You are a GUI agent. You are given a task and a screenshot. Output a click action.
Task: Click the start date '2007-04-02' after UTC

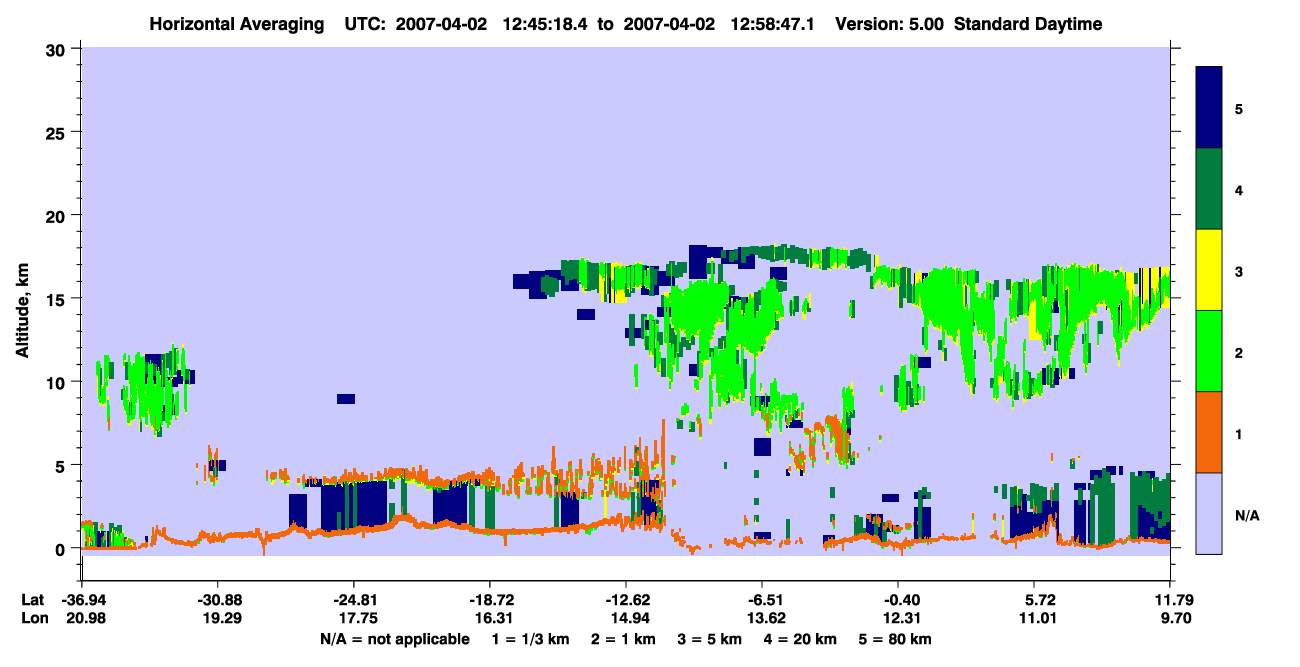coord(442,24)
